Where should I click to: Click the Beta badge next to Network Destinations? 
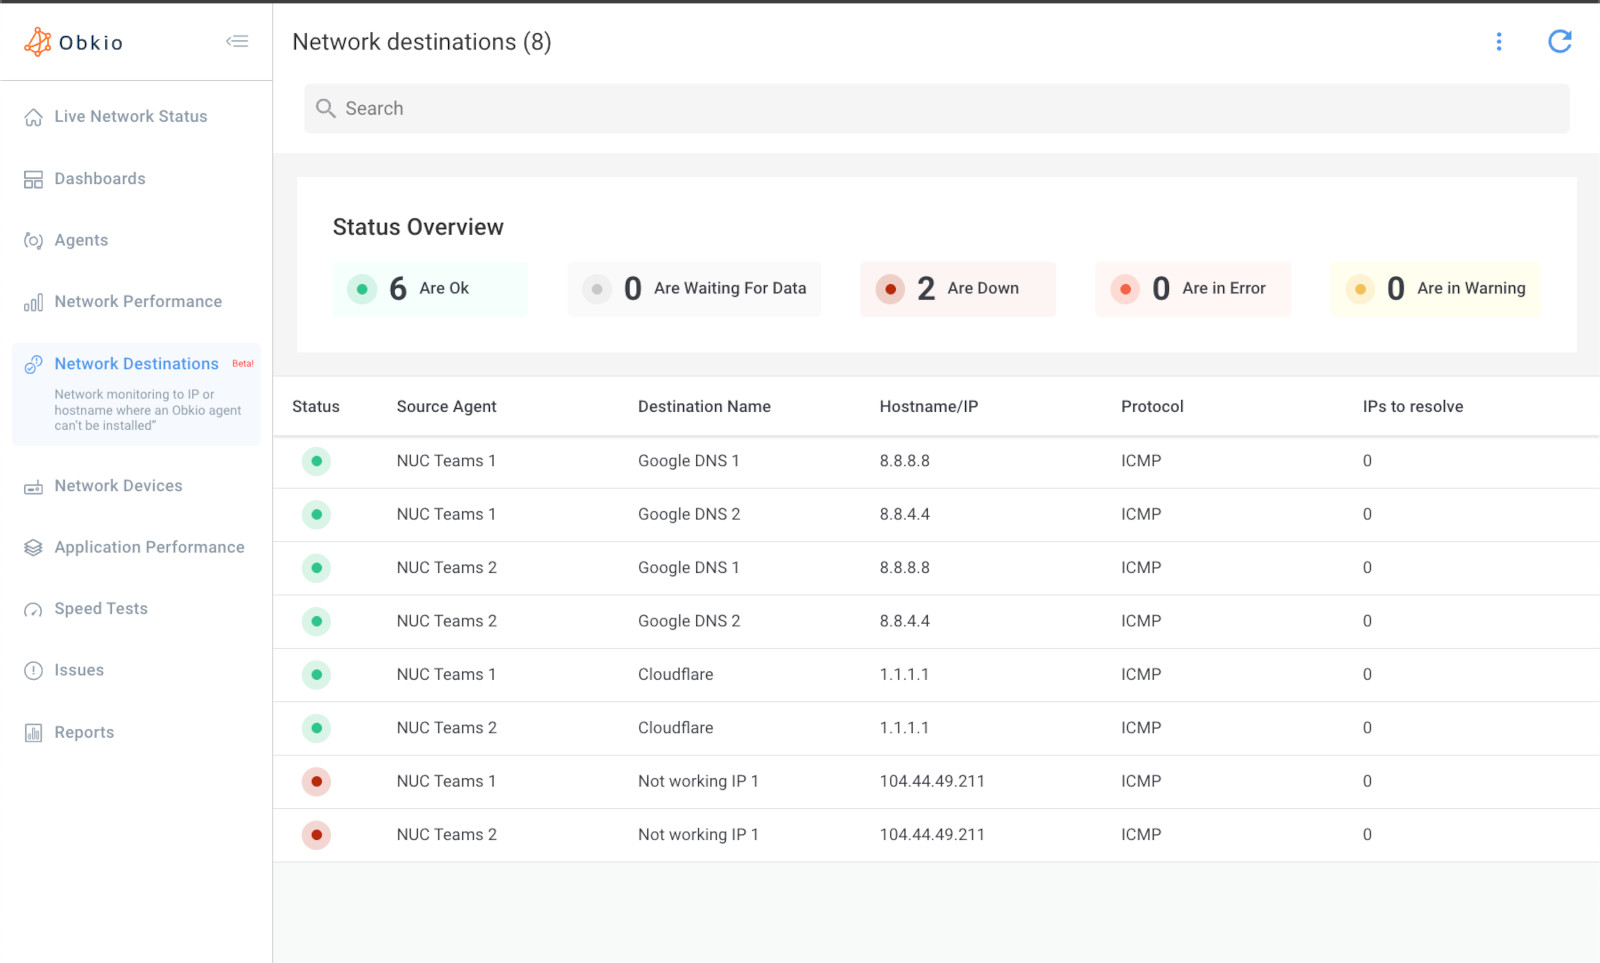click(243, 363)
